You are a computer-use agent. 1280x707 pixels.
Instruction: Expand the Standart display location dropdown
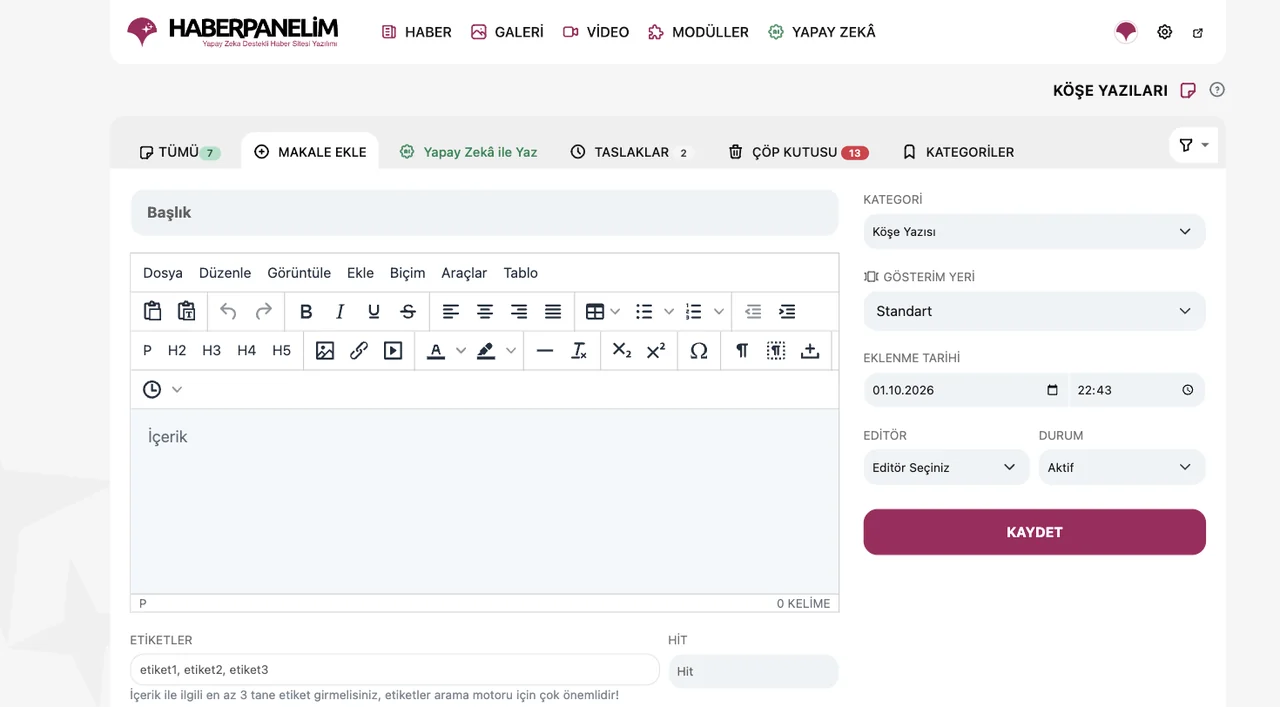[1034, 311]
